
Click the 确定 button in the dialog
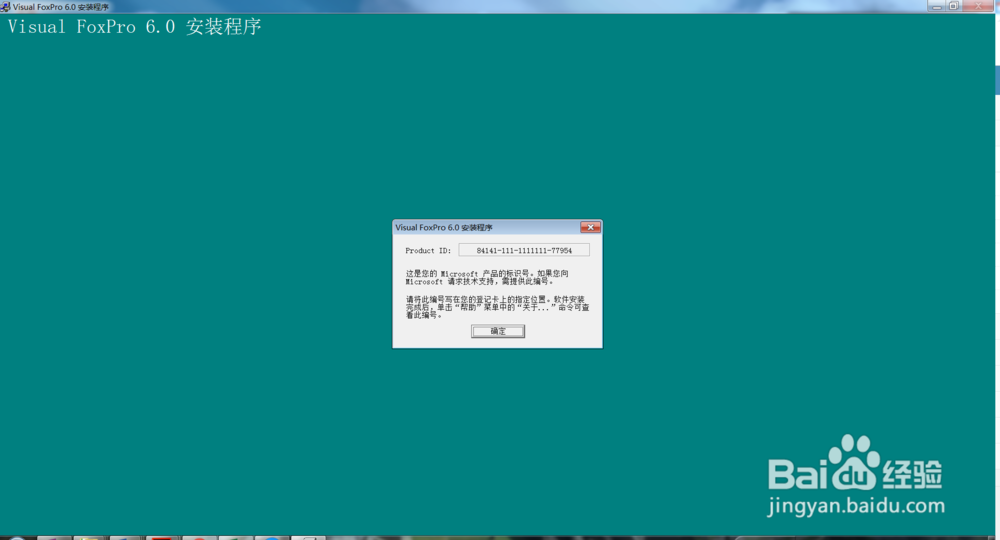coord(497,331)
